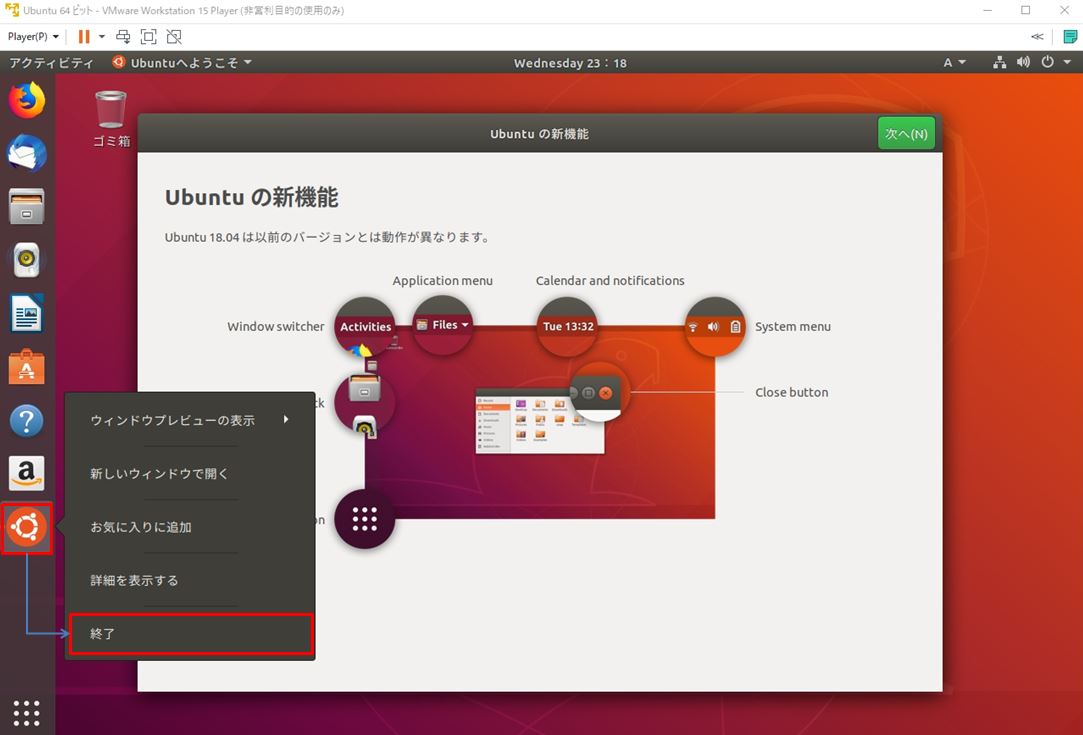Open the VMware notes green icon
The image size is (1083, 735).
pos(1070,37)
